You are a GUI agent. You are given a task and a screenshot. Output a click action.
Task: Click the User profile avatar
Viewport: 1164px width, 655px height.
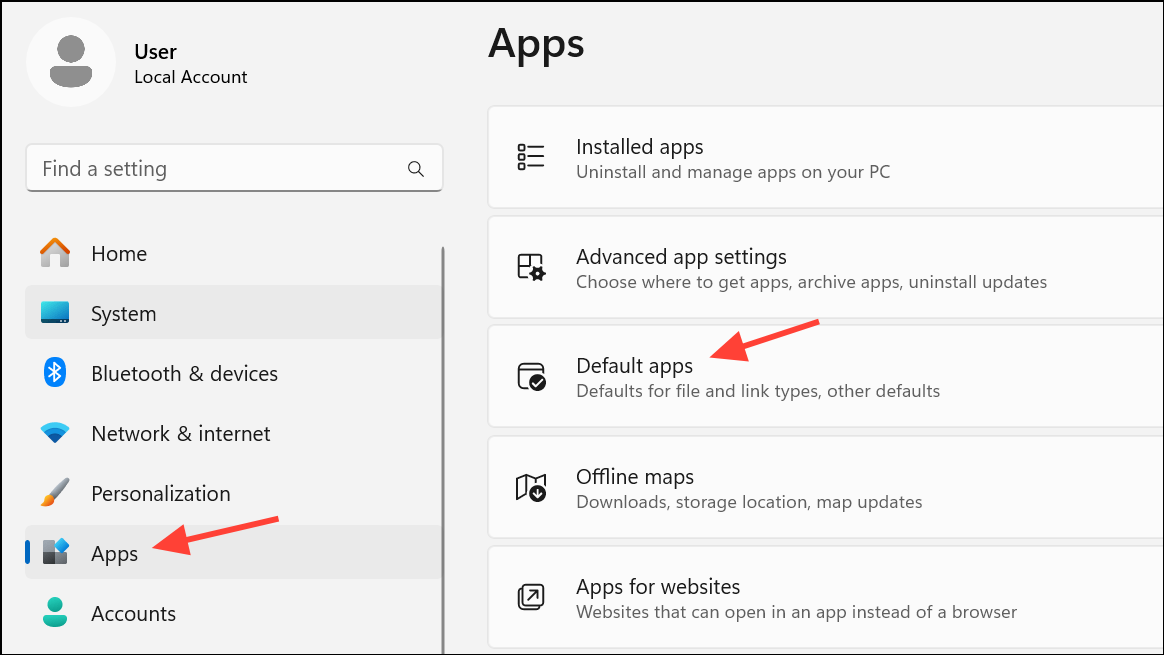pos(71,61)
